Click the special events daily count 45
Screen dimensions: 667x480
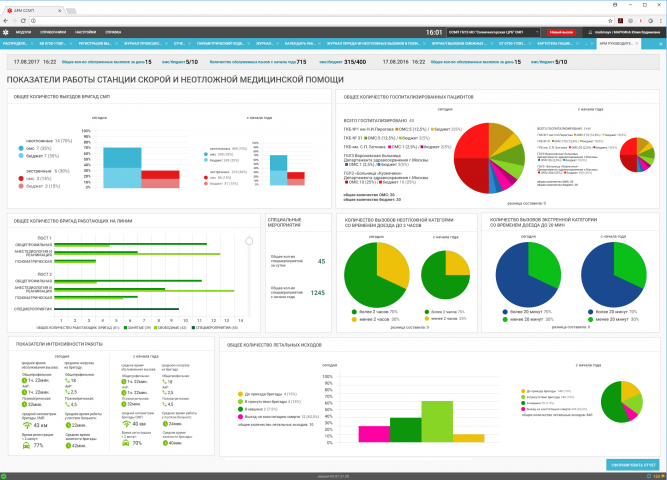pyautogui.click(x=322, y=261)
